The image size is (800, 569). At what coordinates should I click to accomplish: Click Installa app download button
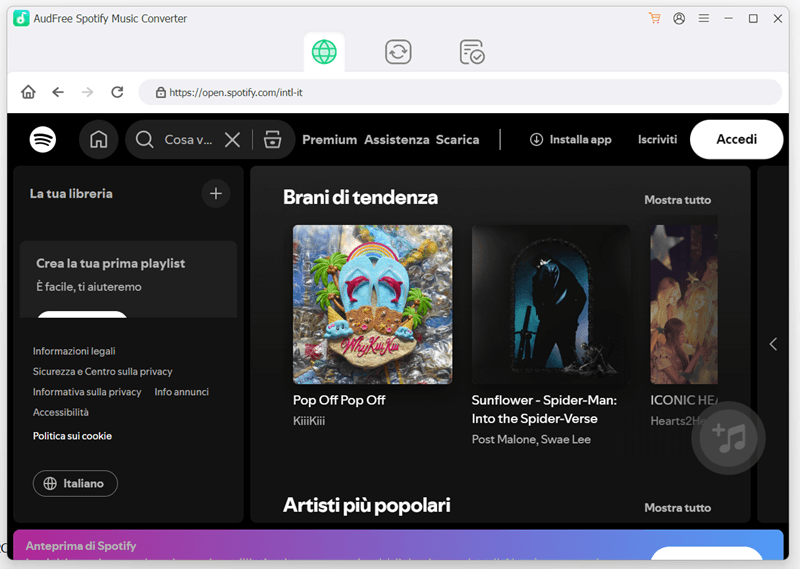tap(570, 139)
